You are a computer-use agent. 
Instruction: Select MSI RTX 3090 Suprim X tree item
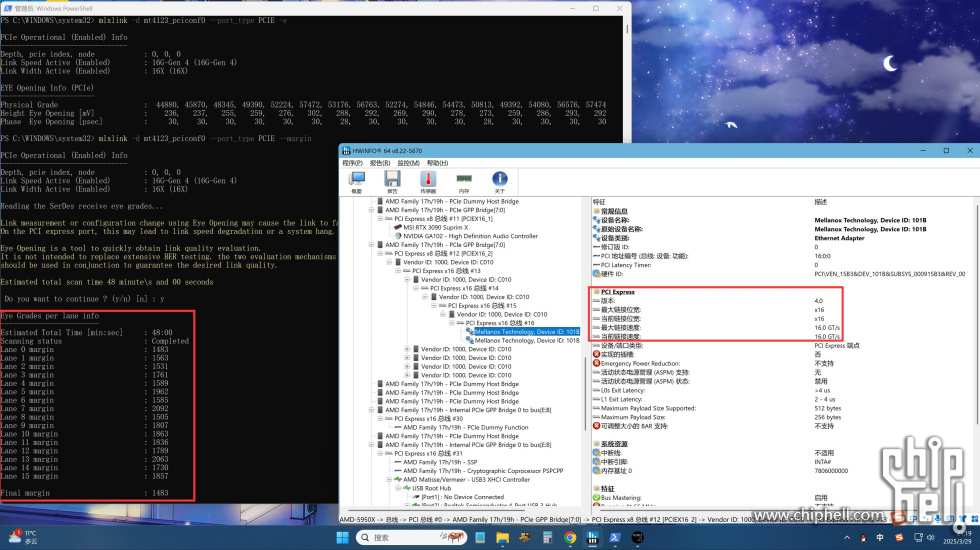coord(435,228)
